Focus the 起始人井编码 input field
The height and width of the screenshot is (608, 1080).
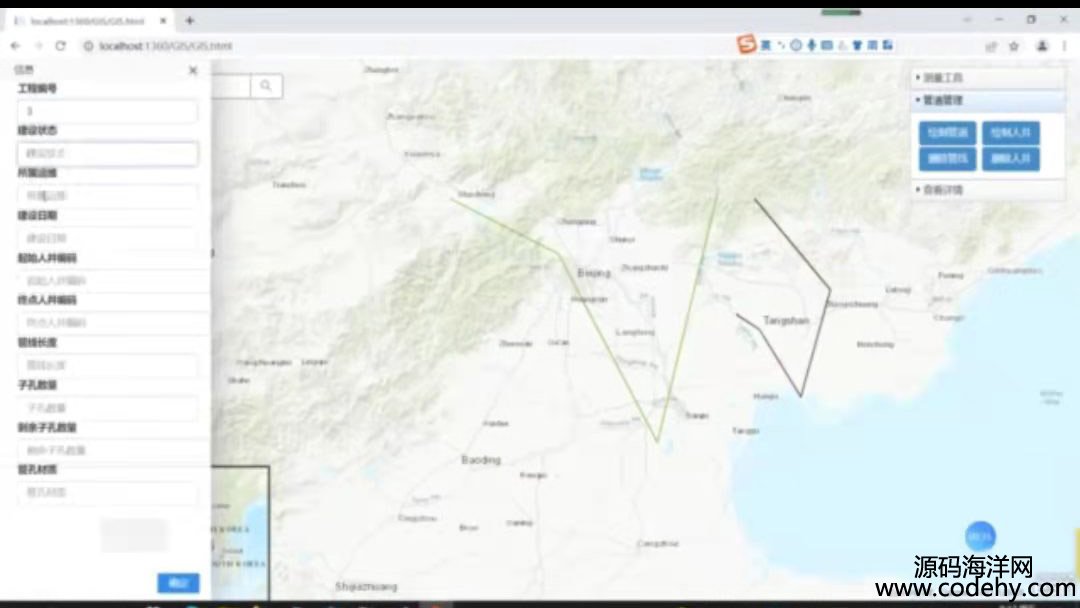[x=112, y=281]
